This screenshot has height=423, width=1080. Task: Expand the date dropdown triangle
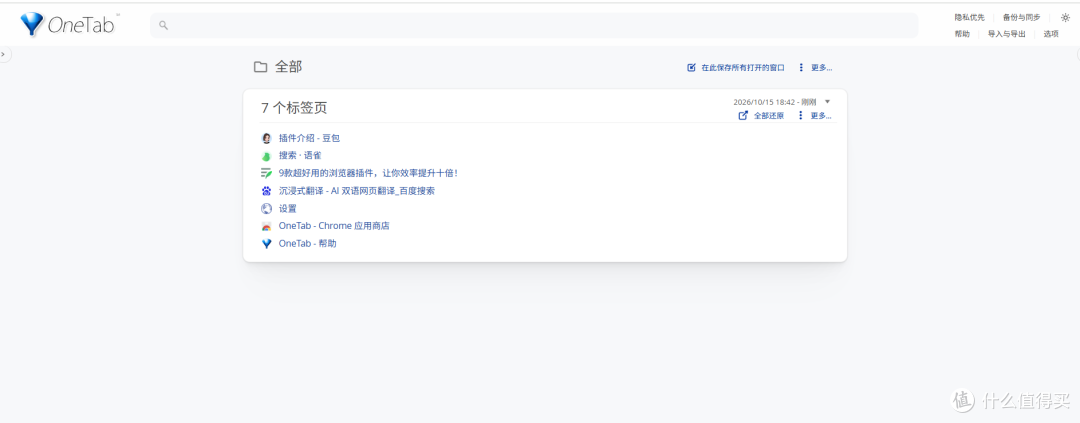pos(827,101)
